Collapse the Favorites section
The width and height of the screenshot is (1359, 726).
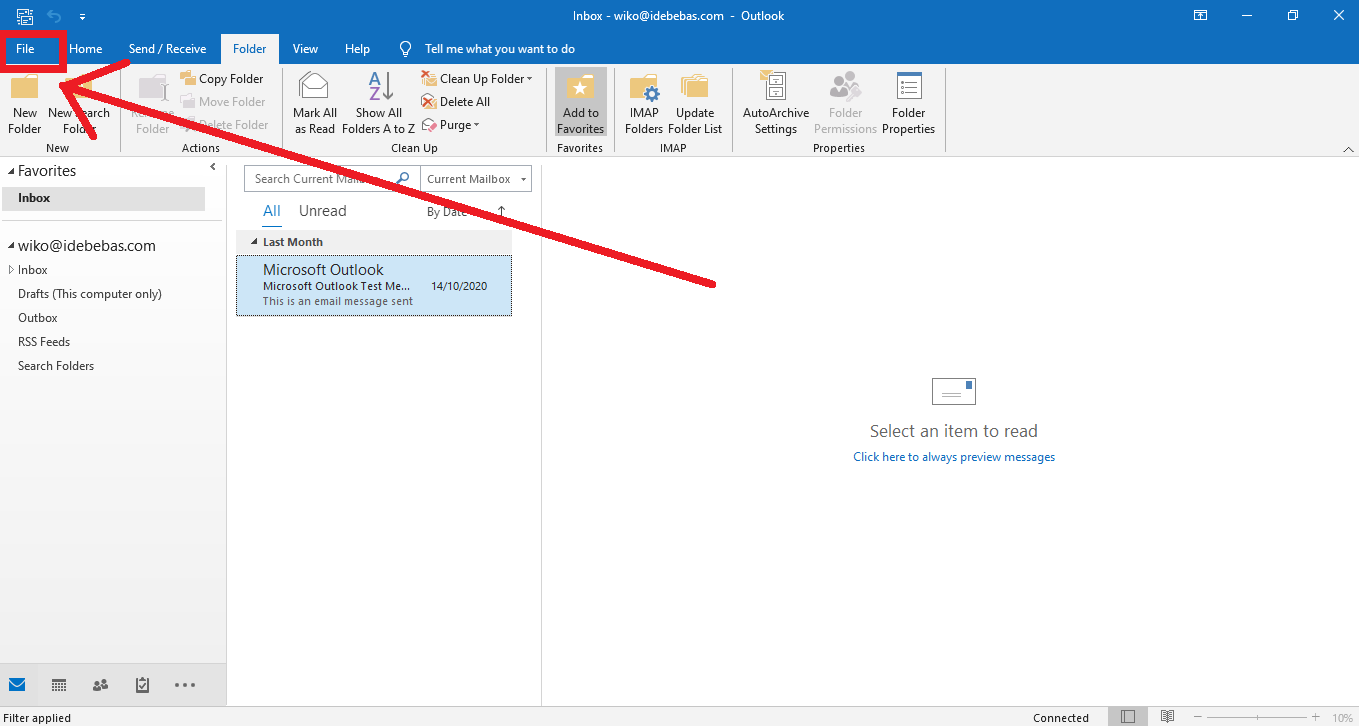click(x=11, y=171)
